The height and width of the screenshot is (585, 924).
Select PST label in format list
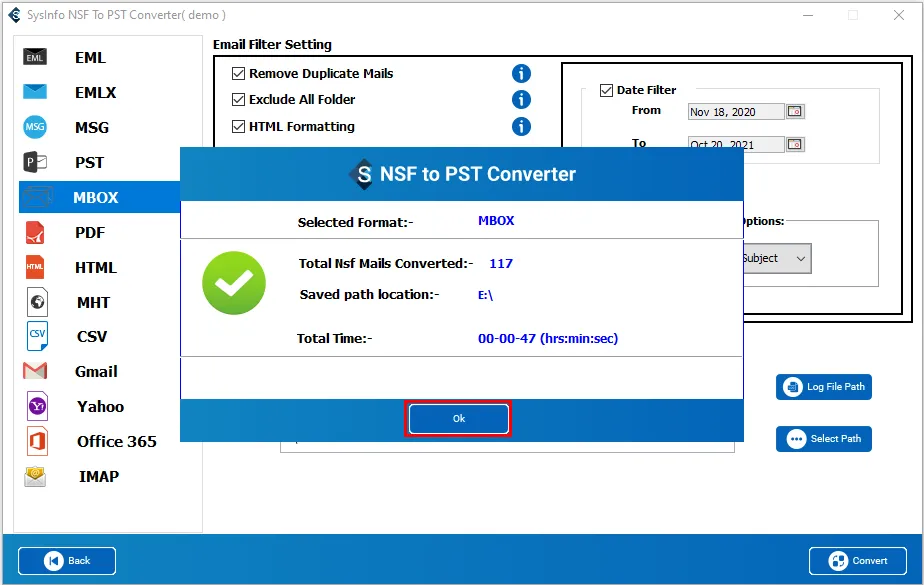coord(89,162)
